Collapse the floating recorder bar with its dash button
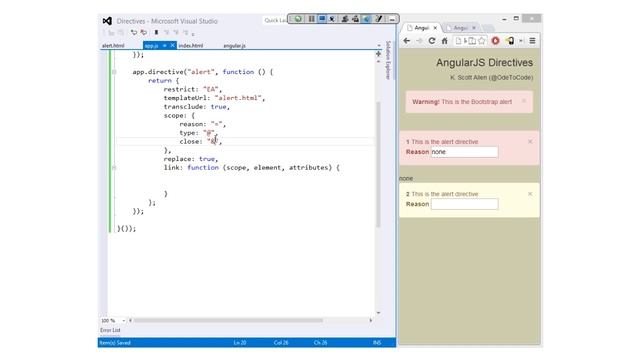The image size is (640, 360). click(x=392, y=19)
